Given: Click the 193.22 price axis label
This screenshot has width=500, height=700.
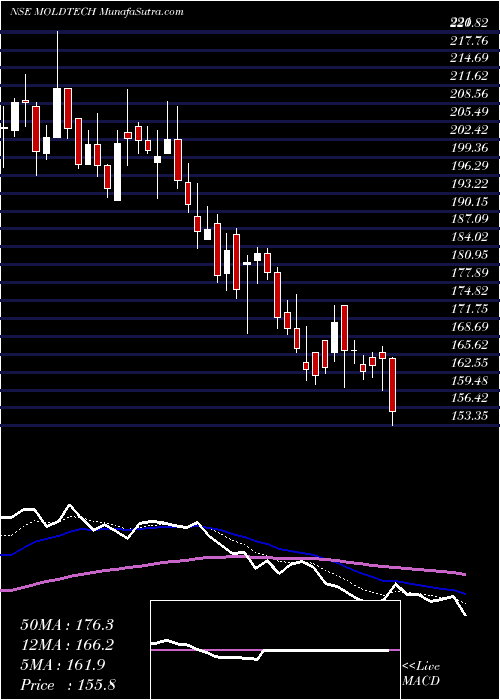Looking at the screenshot, I should 469,183.
